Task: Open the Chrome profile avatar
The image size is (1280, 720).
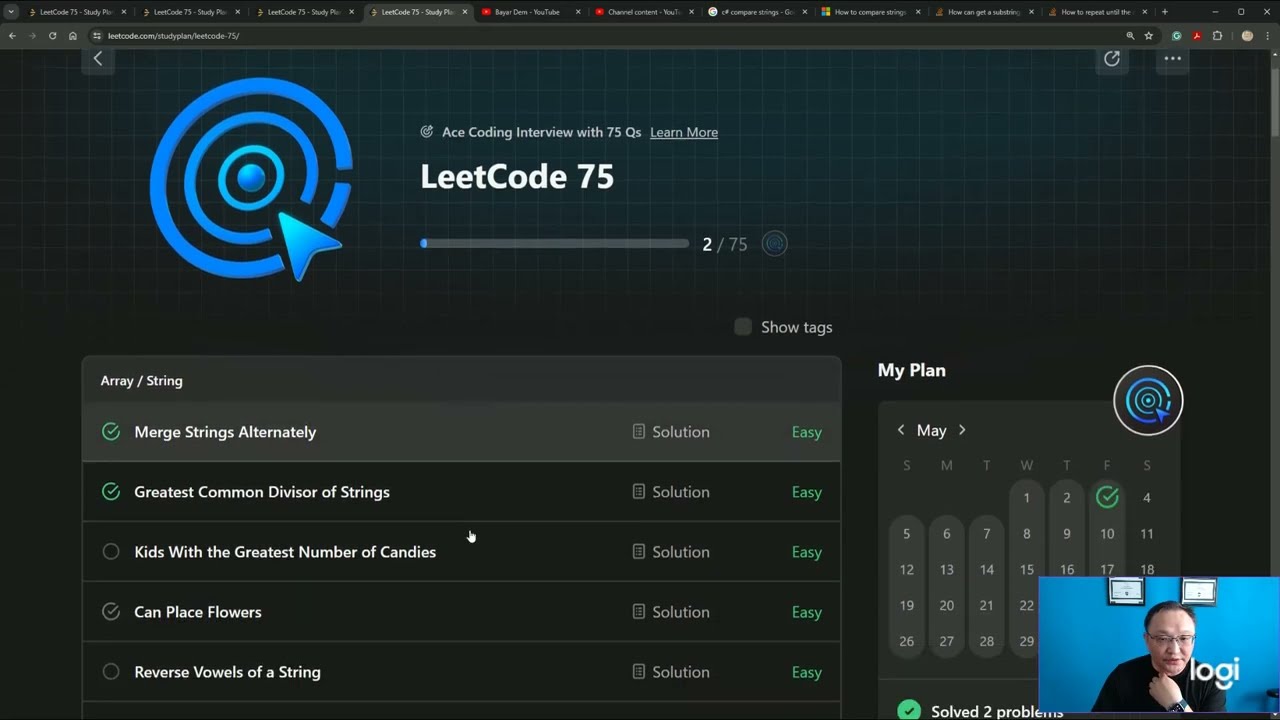Action: point(1247,36)
